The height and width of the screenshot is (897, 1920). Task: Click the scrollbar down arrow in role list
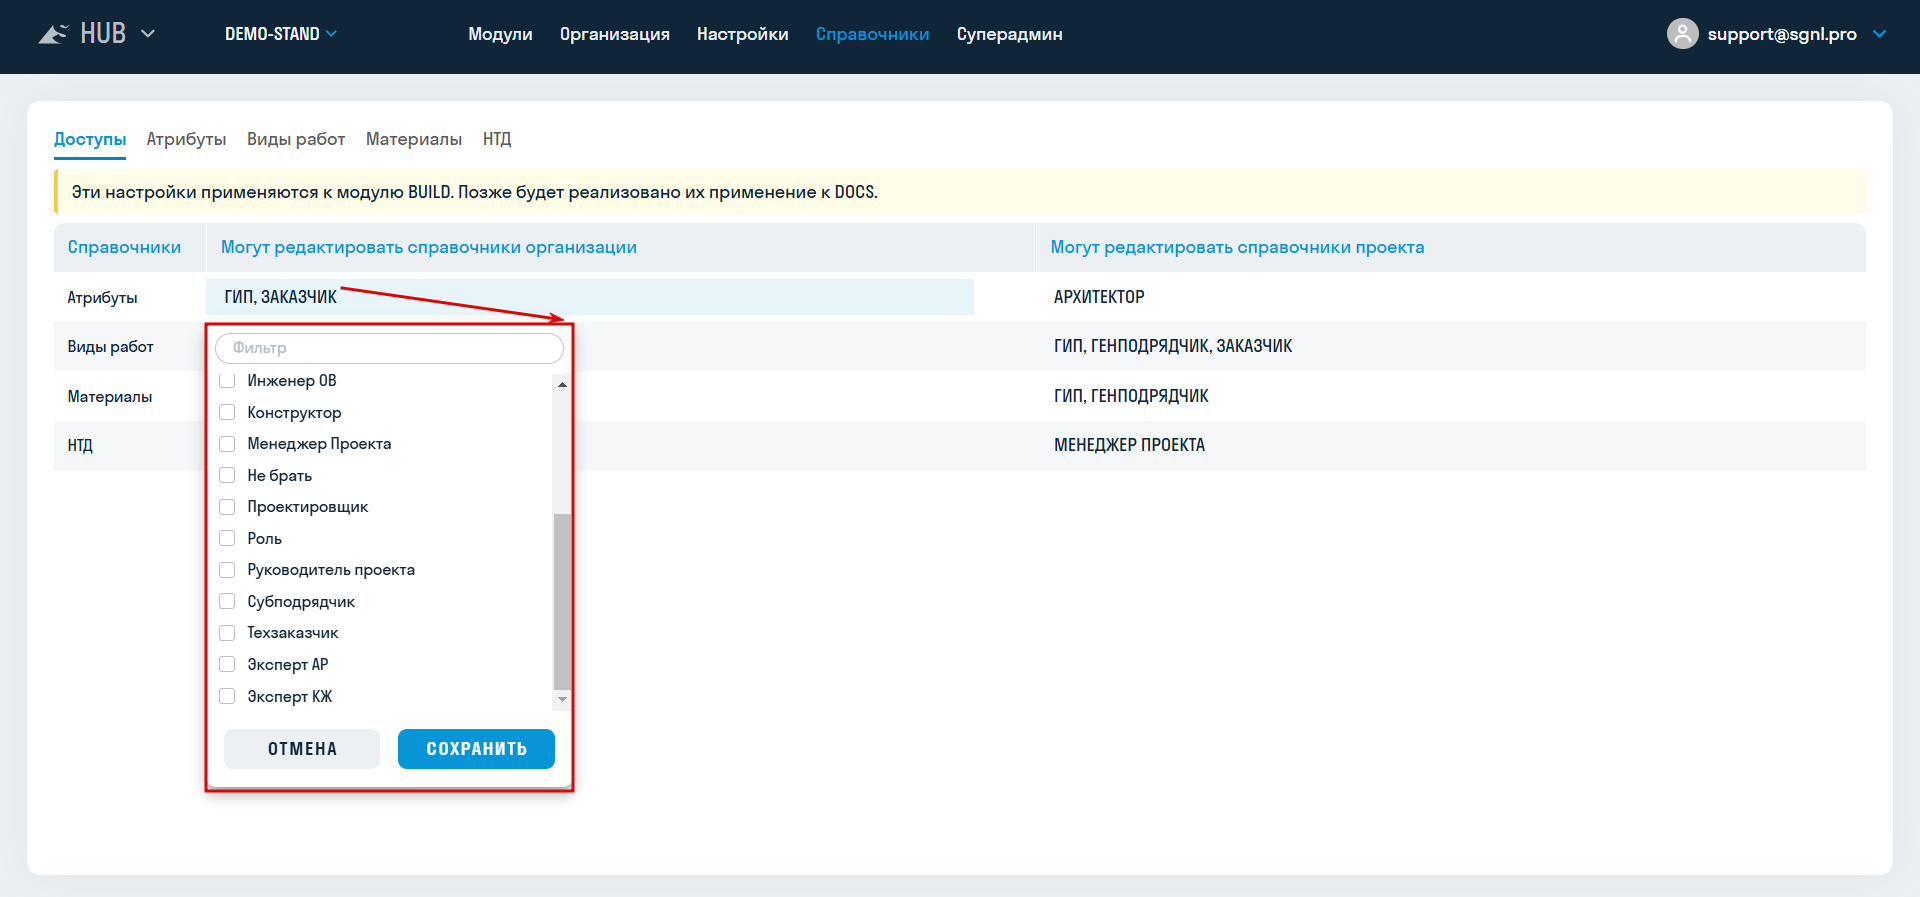(562, 699)
